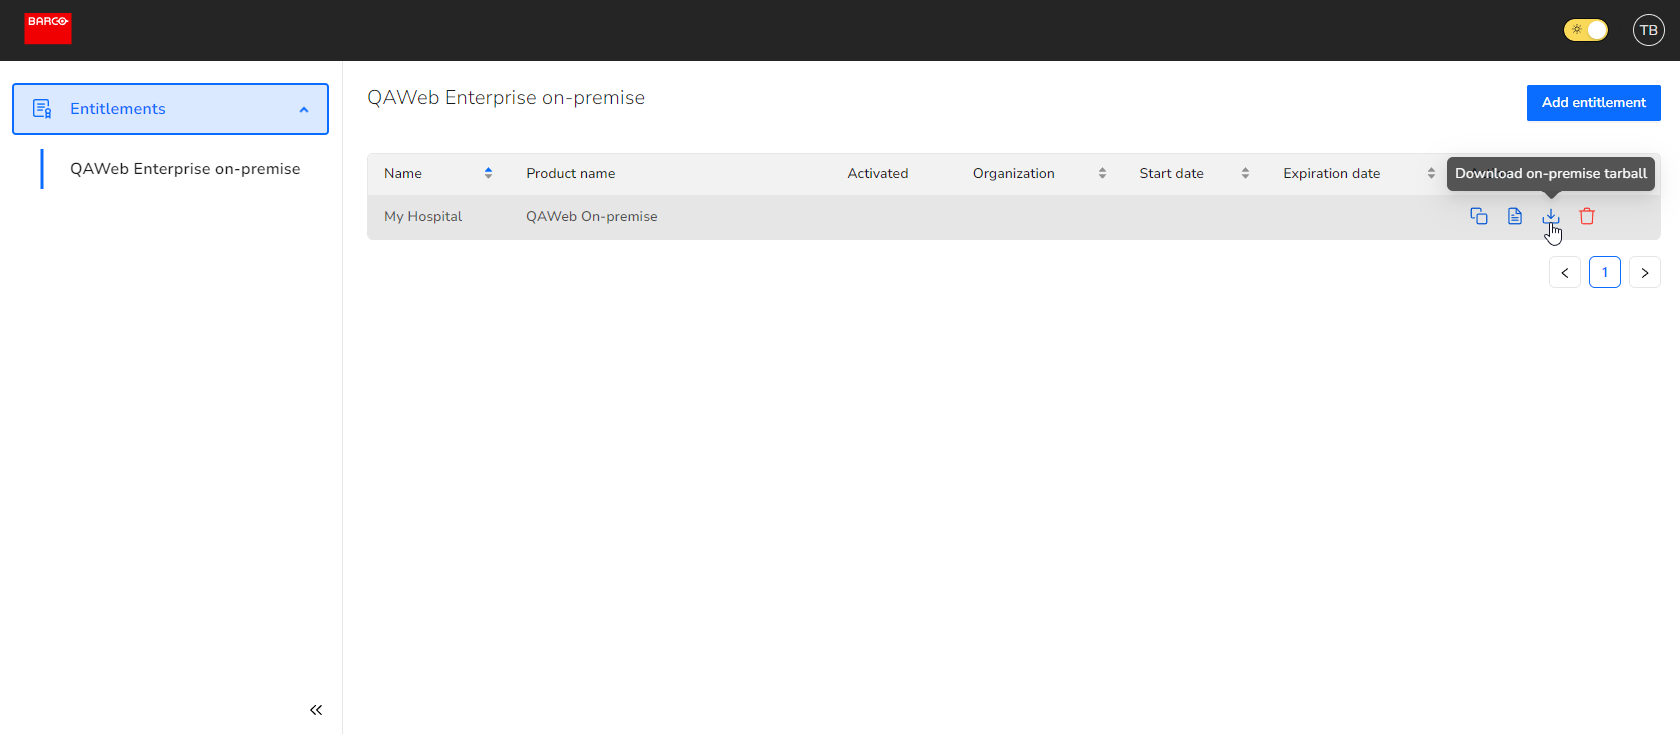Go to the previous page of results
Viewport: 1680px width, 734px height.
coord(1565,272)
